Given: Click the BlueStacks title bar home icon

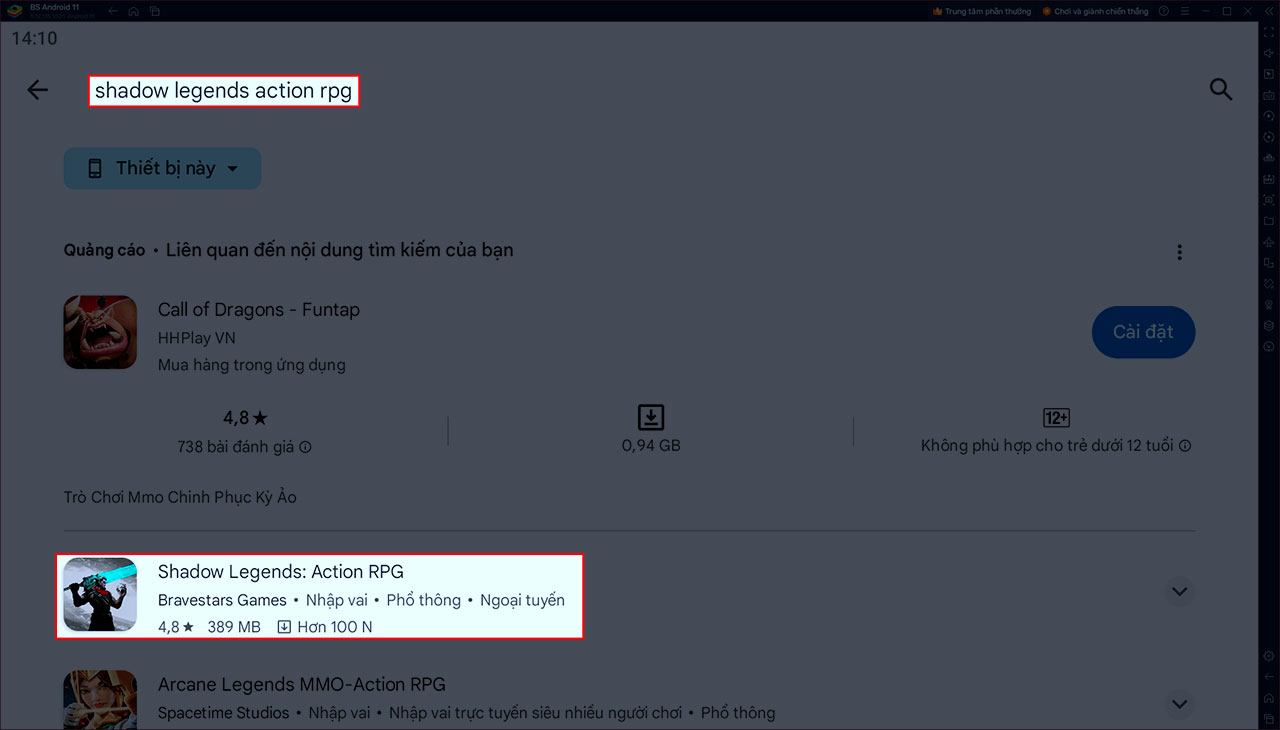Looking at the screenshot, I should point(133,11).
